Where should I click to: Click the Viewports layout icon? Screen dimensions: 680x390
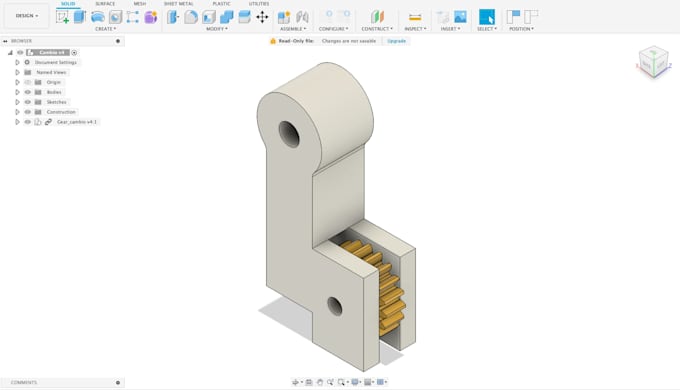click(380, 382)
